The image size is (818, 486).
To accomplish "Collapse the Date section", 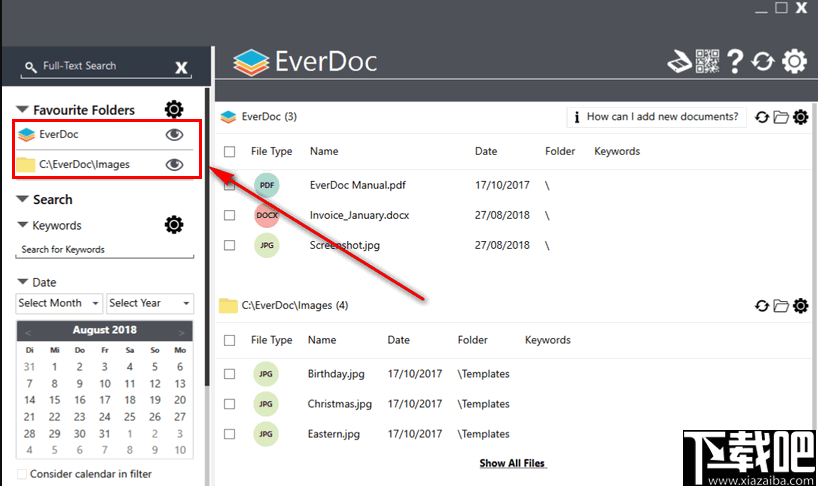I will pos(22,282).
